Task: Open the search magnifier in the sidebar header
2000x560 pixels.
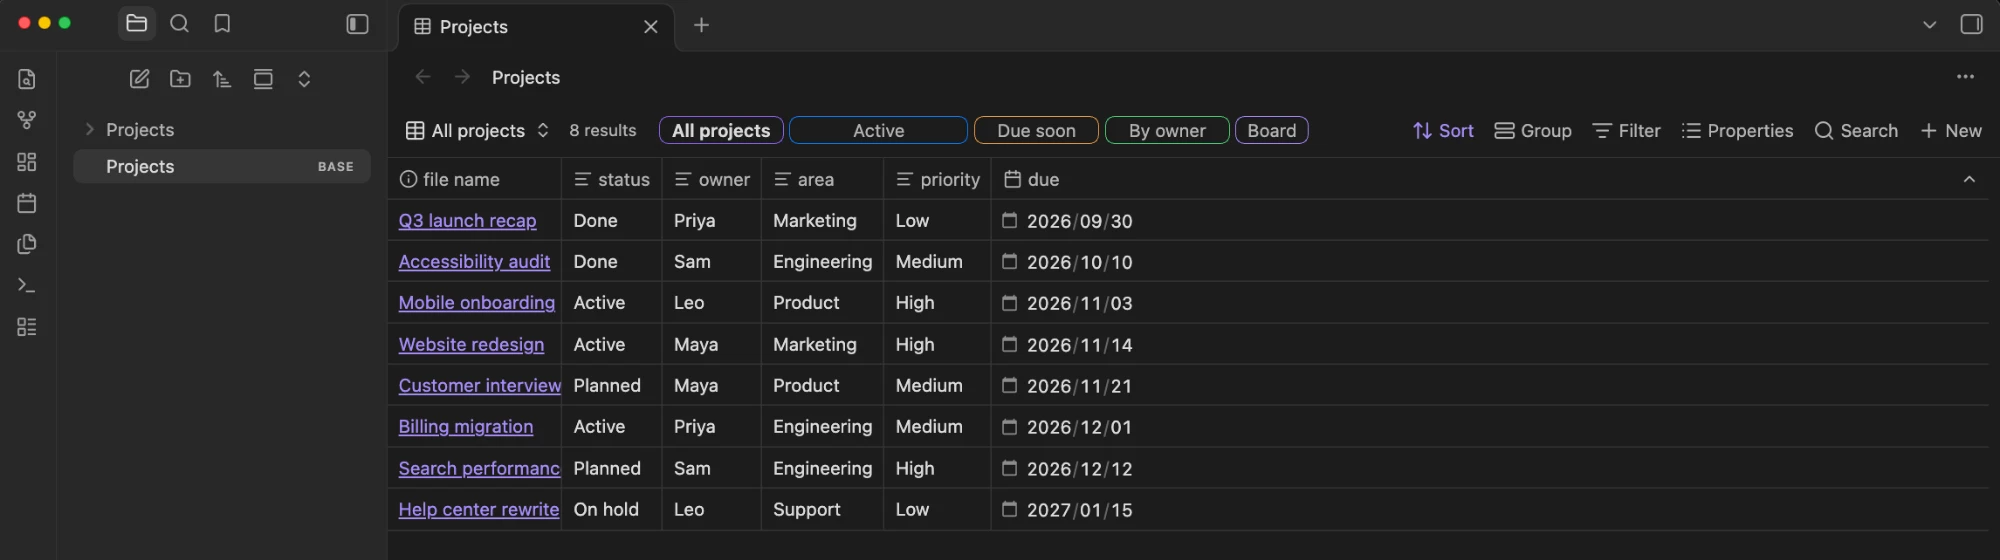Action: tap(180, 23)
